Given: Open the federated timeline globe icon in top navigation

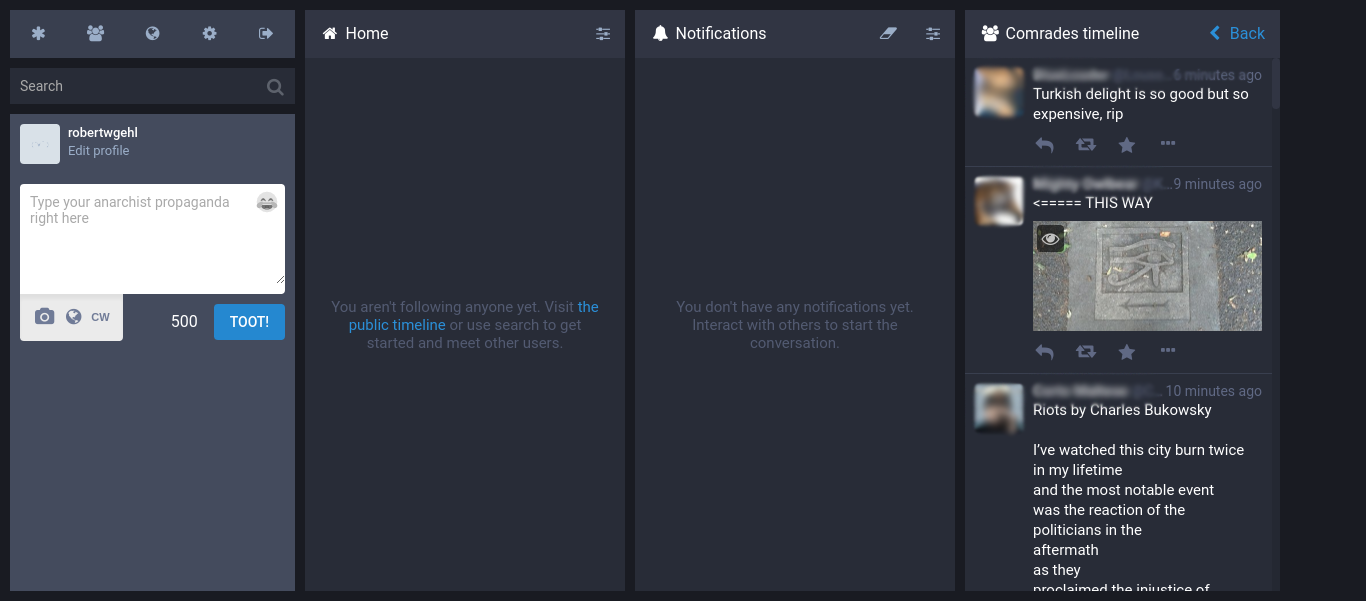Looking at the screenshot, I should (x=152, y=33).
